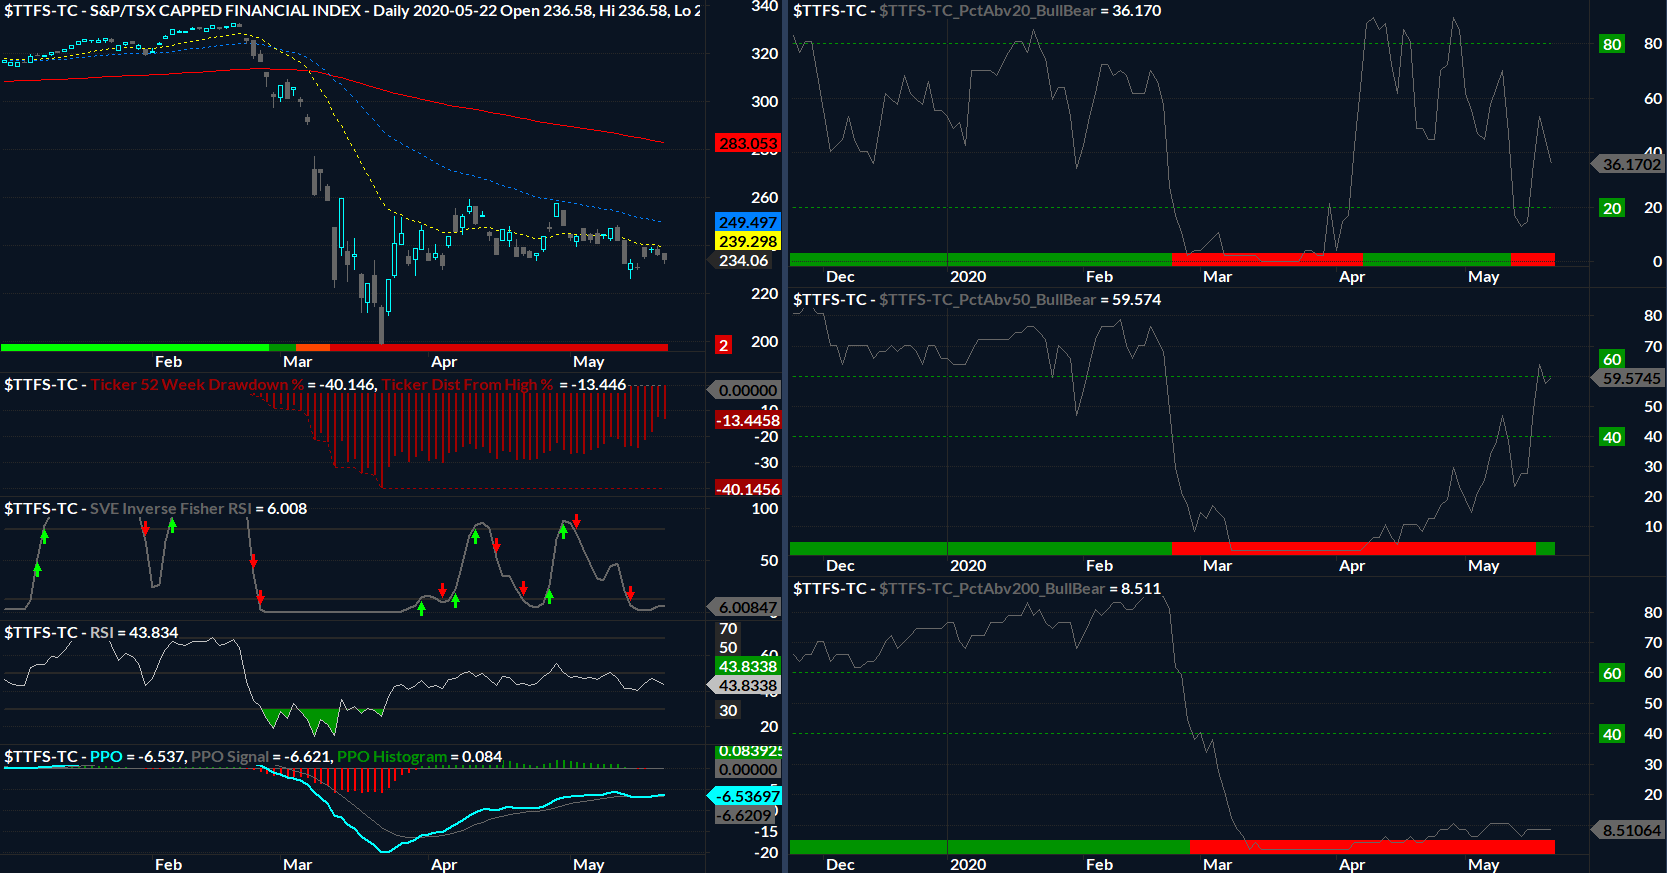Select the rightmost red arrow in SVE Inverse Fisher RSI
The width and height of the screenshot is (1667, 873).
click(x=630, y=594)
